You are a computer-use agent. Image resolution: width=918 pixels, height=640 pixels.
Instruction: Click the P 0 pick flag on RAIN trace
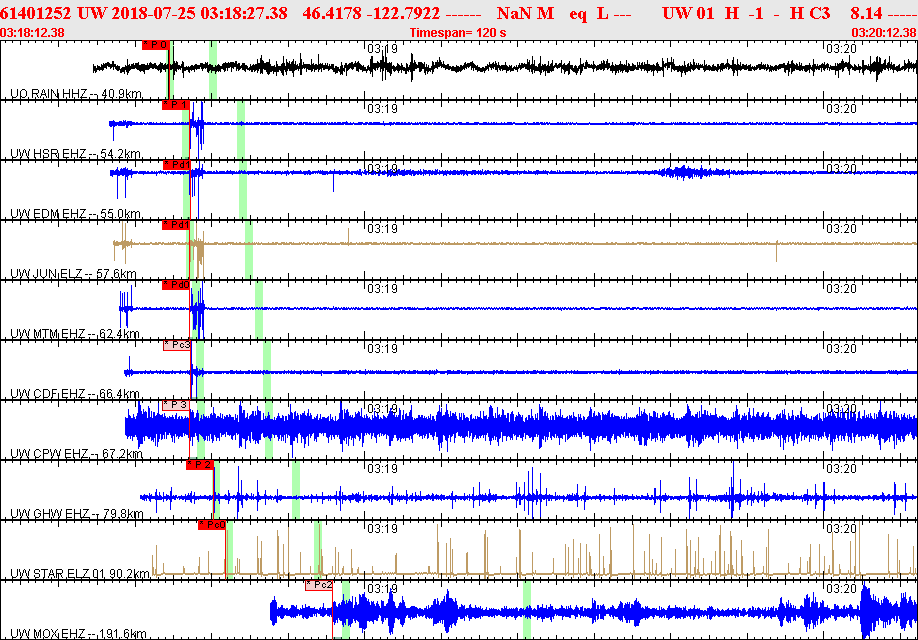click(x=155, y=45)
